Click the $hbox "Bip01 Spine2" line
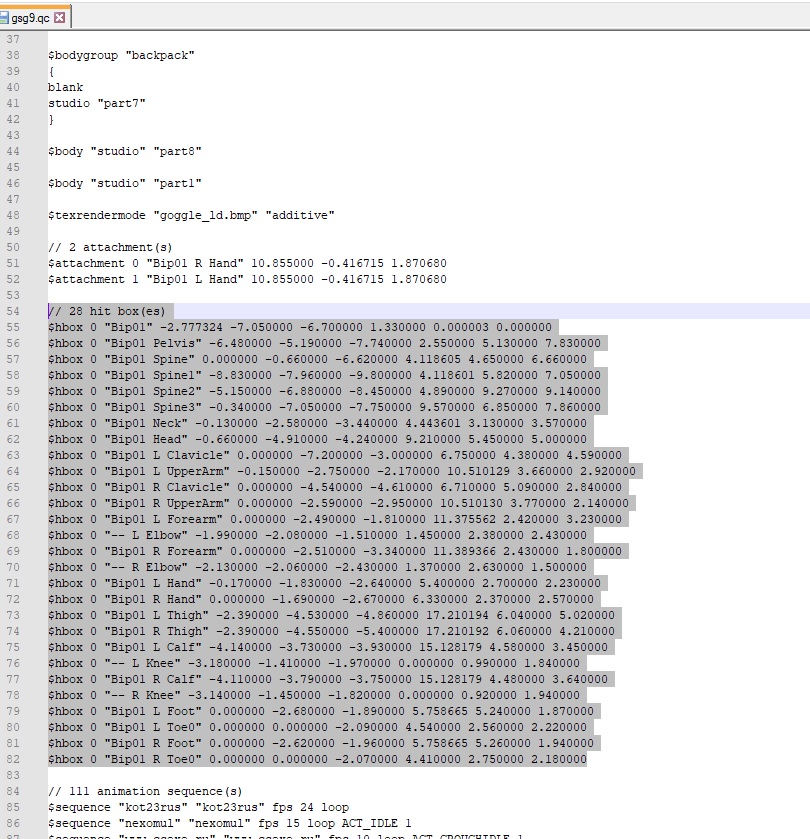810x839 pixels. 325,391
